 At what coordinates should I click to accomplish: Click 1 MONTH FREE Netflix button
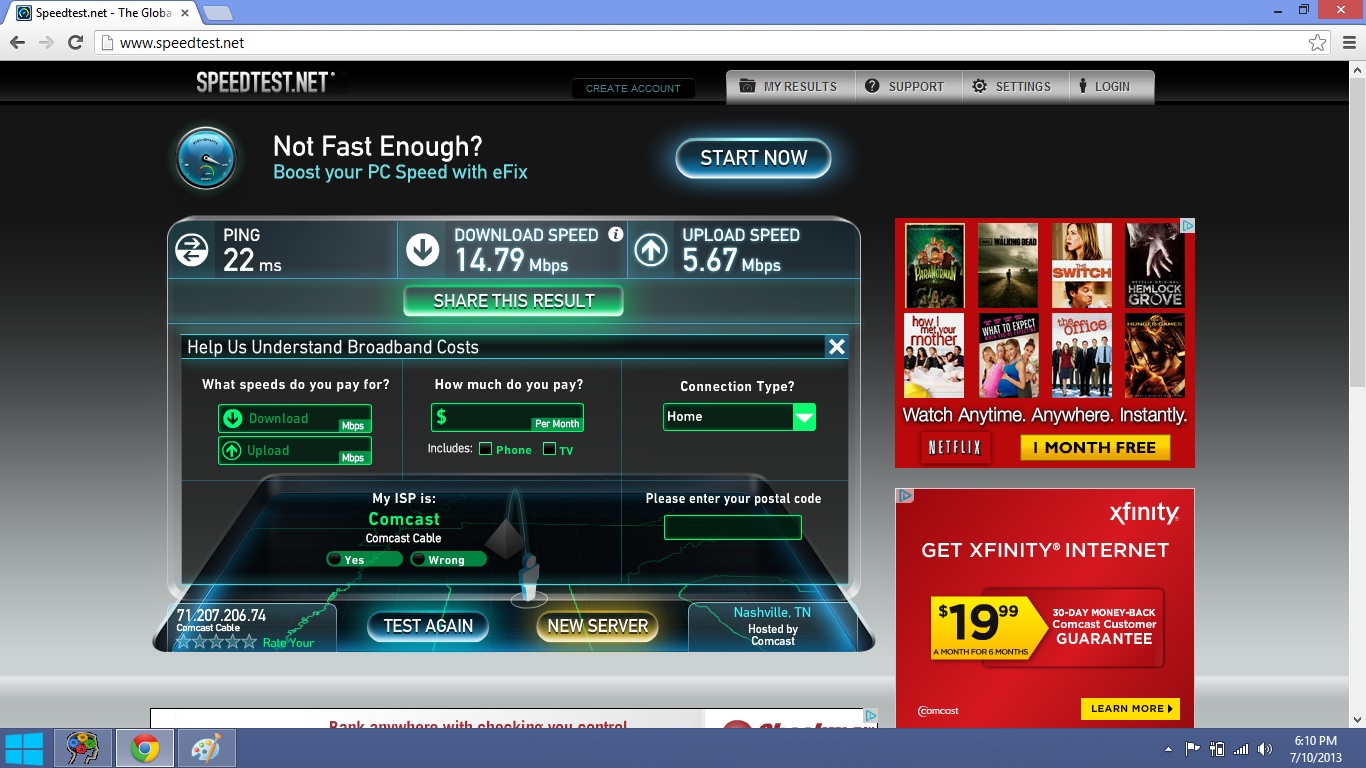tap(1094, 448)
